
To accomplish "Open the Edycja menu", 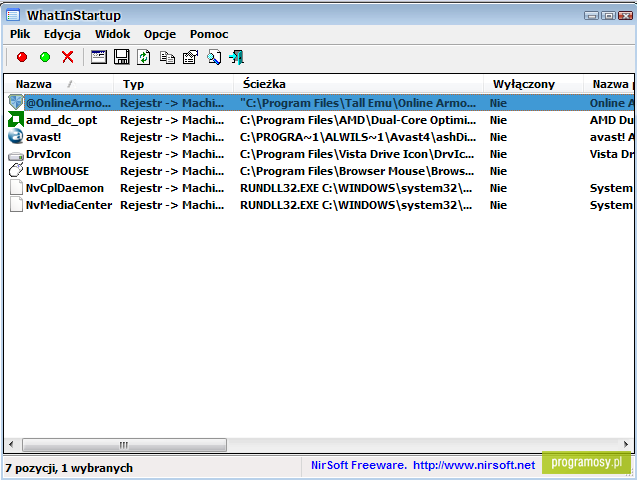I will coord(62,34).
